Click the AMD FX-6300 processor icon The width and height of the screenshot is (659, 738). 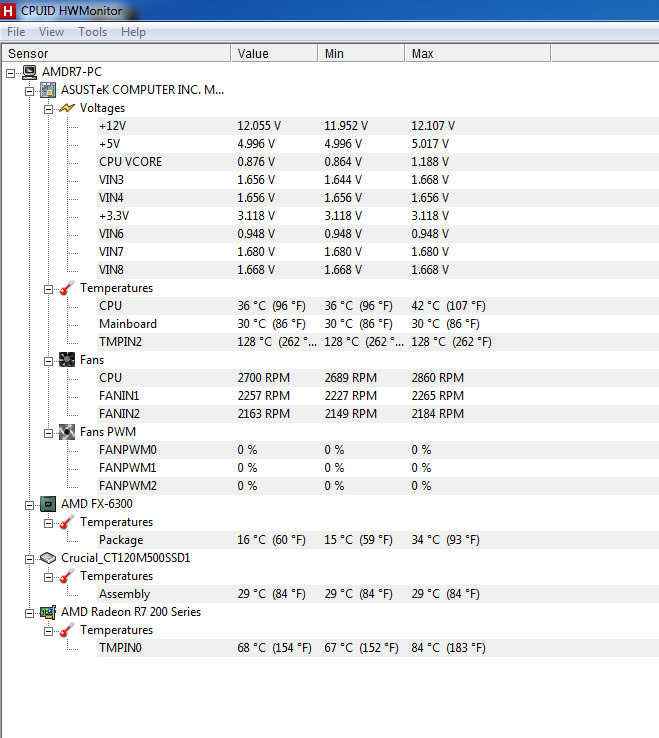pos(47,504)
